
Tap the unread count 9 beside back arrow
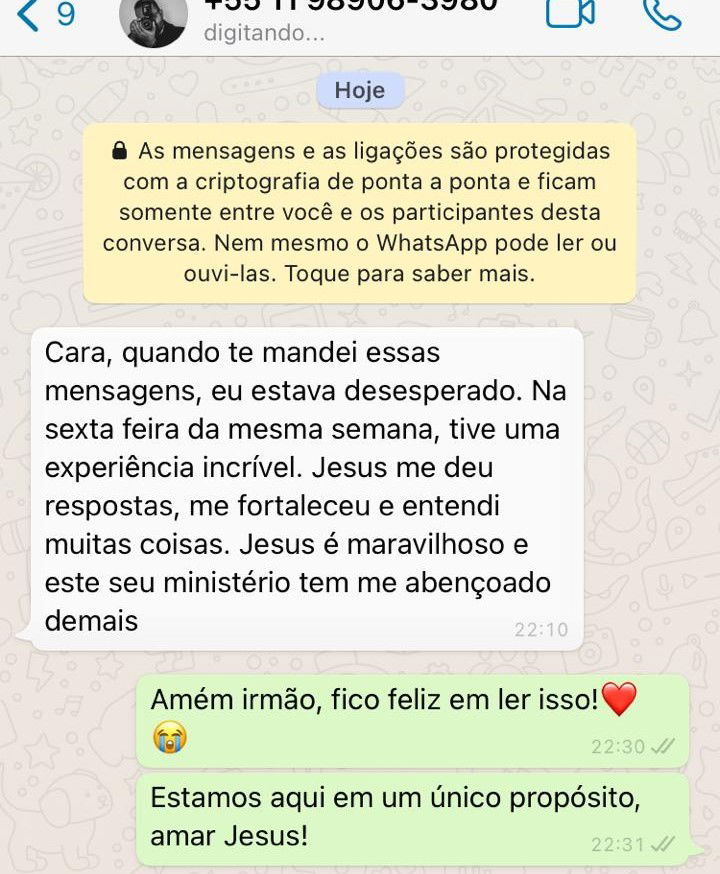(66, 13)
